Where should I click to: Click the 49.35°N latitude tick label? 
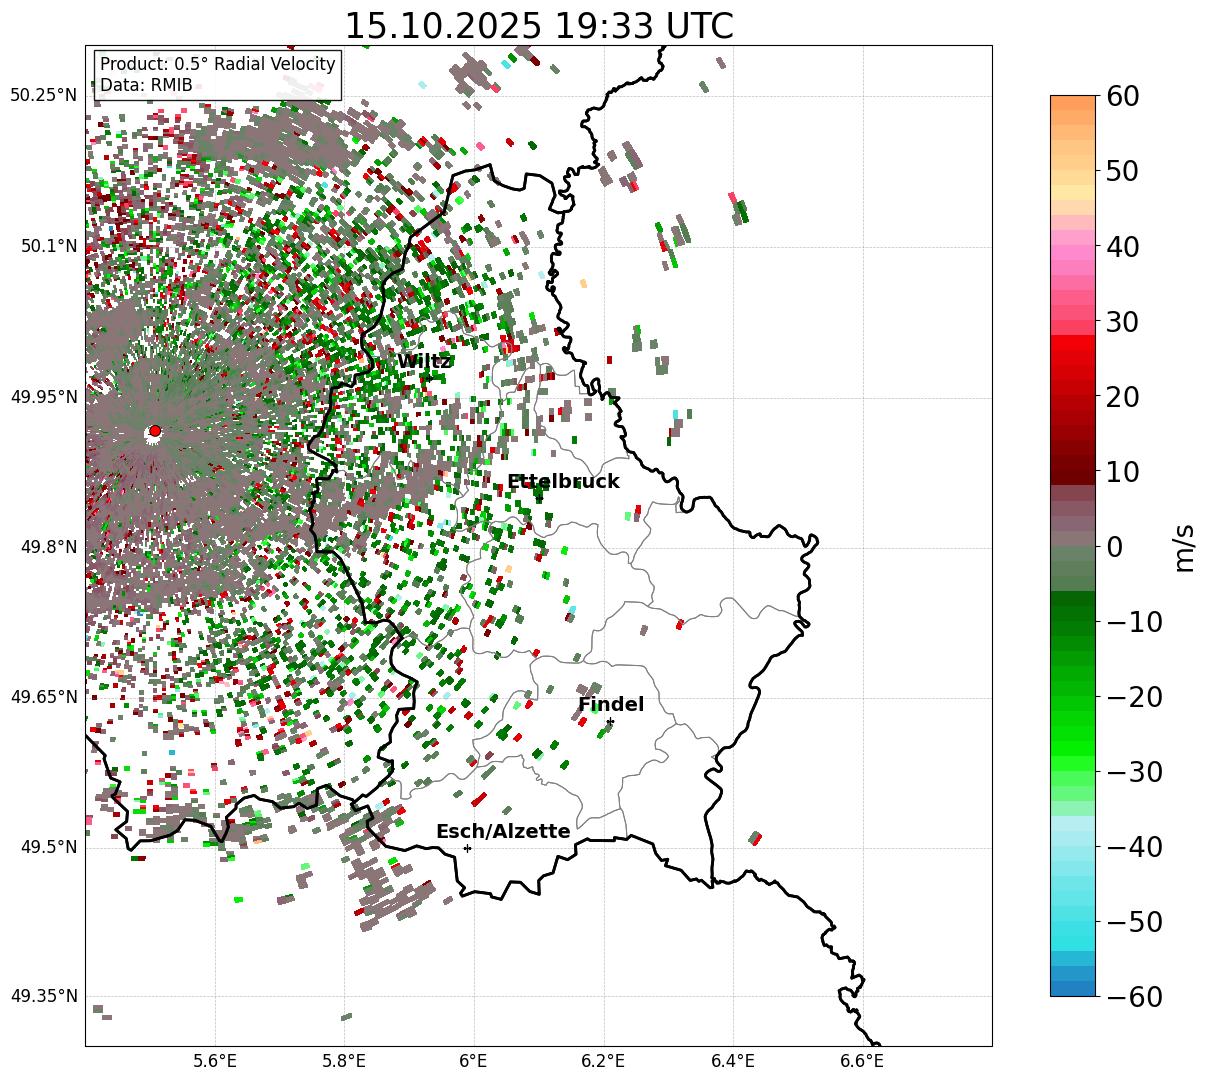click(x=44, y=996)
